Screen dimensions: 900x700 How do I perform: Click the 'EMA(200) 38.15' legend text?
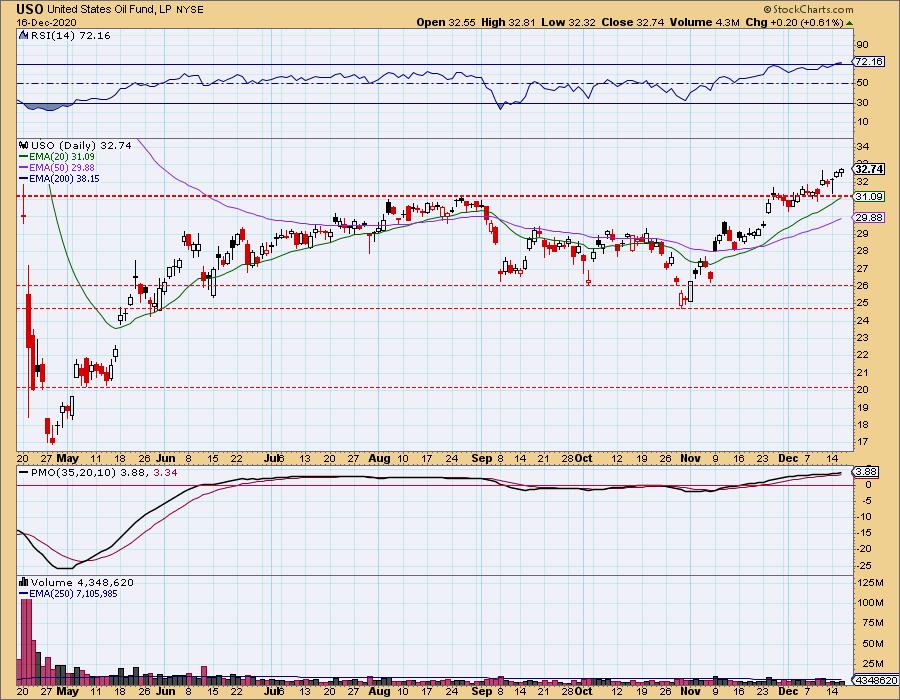(x=64, y=178)
